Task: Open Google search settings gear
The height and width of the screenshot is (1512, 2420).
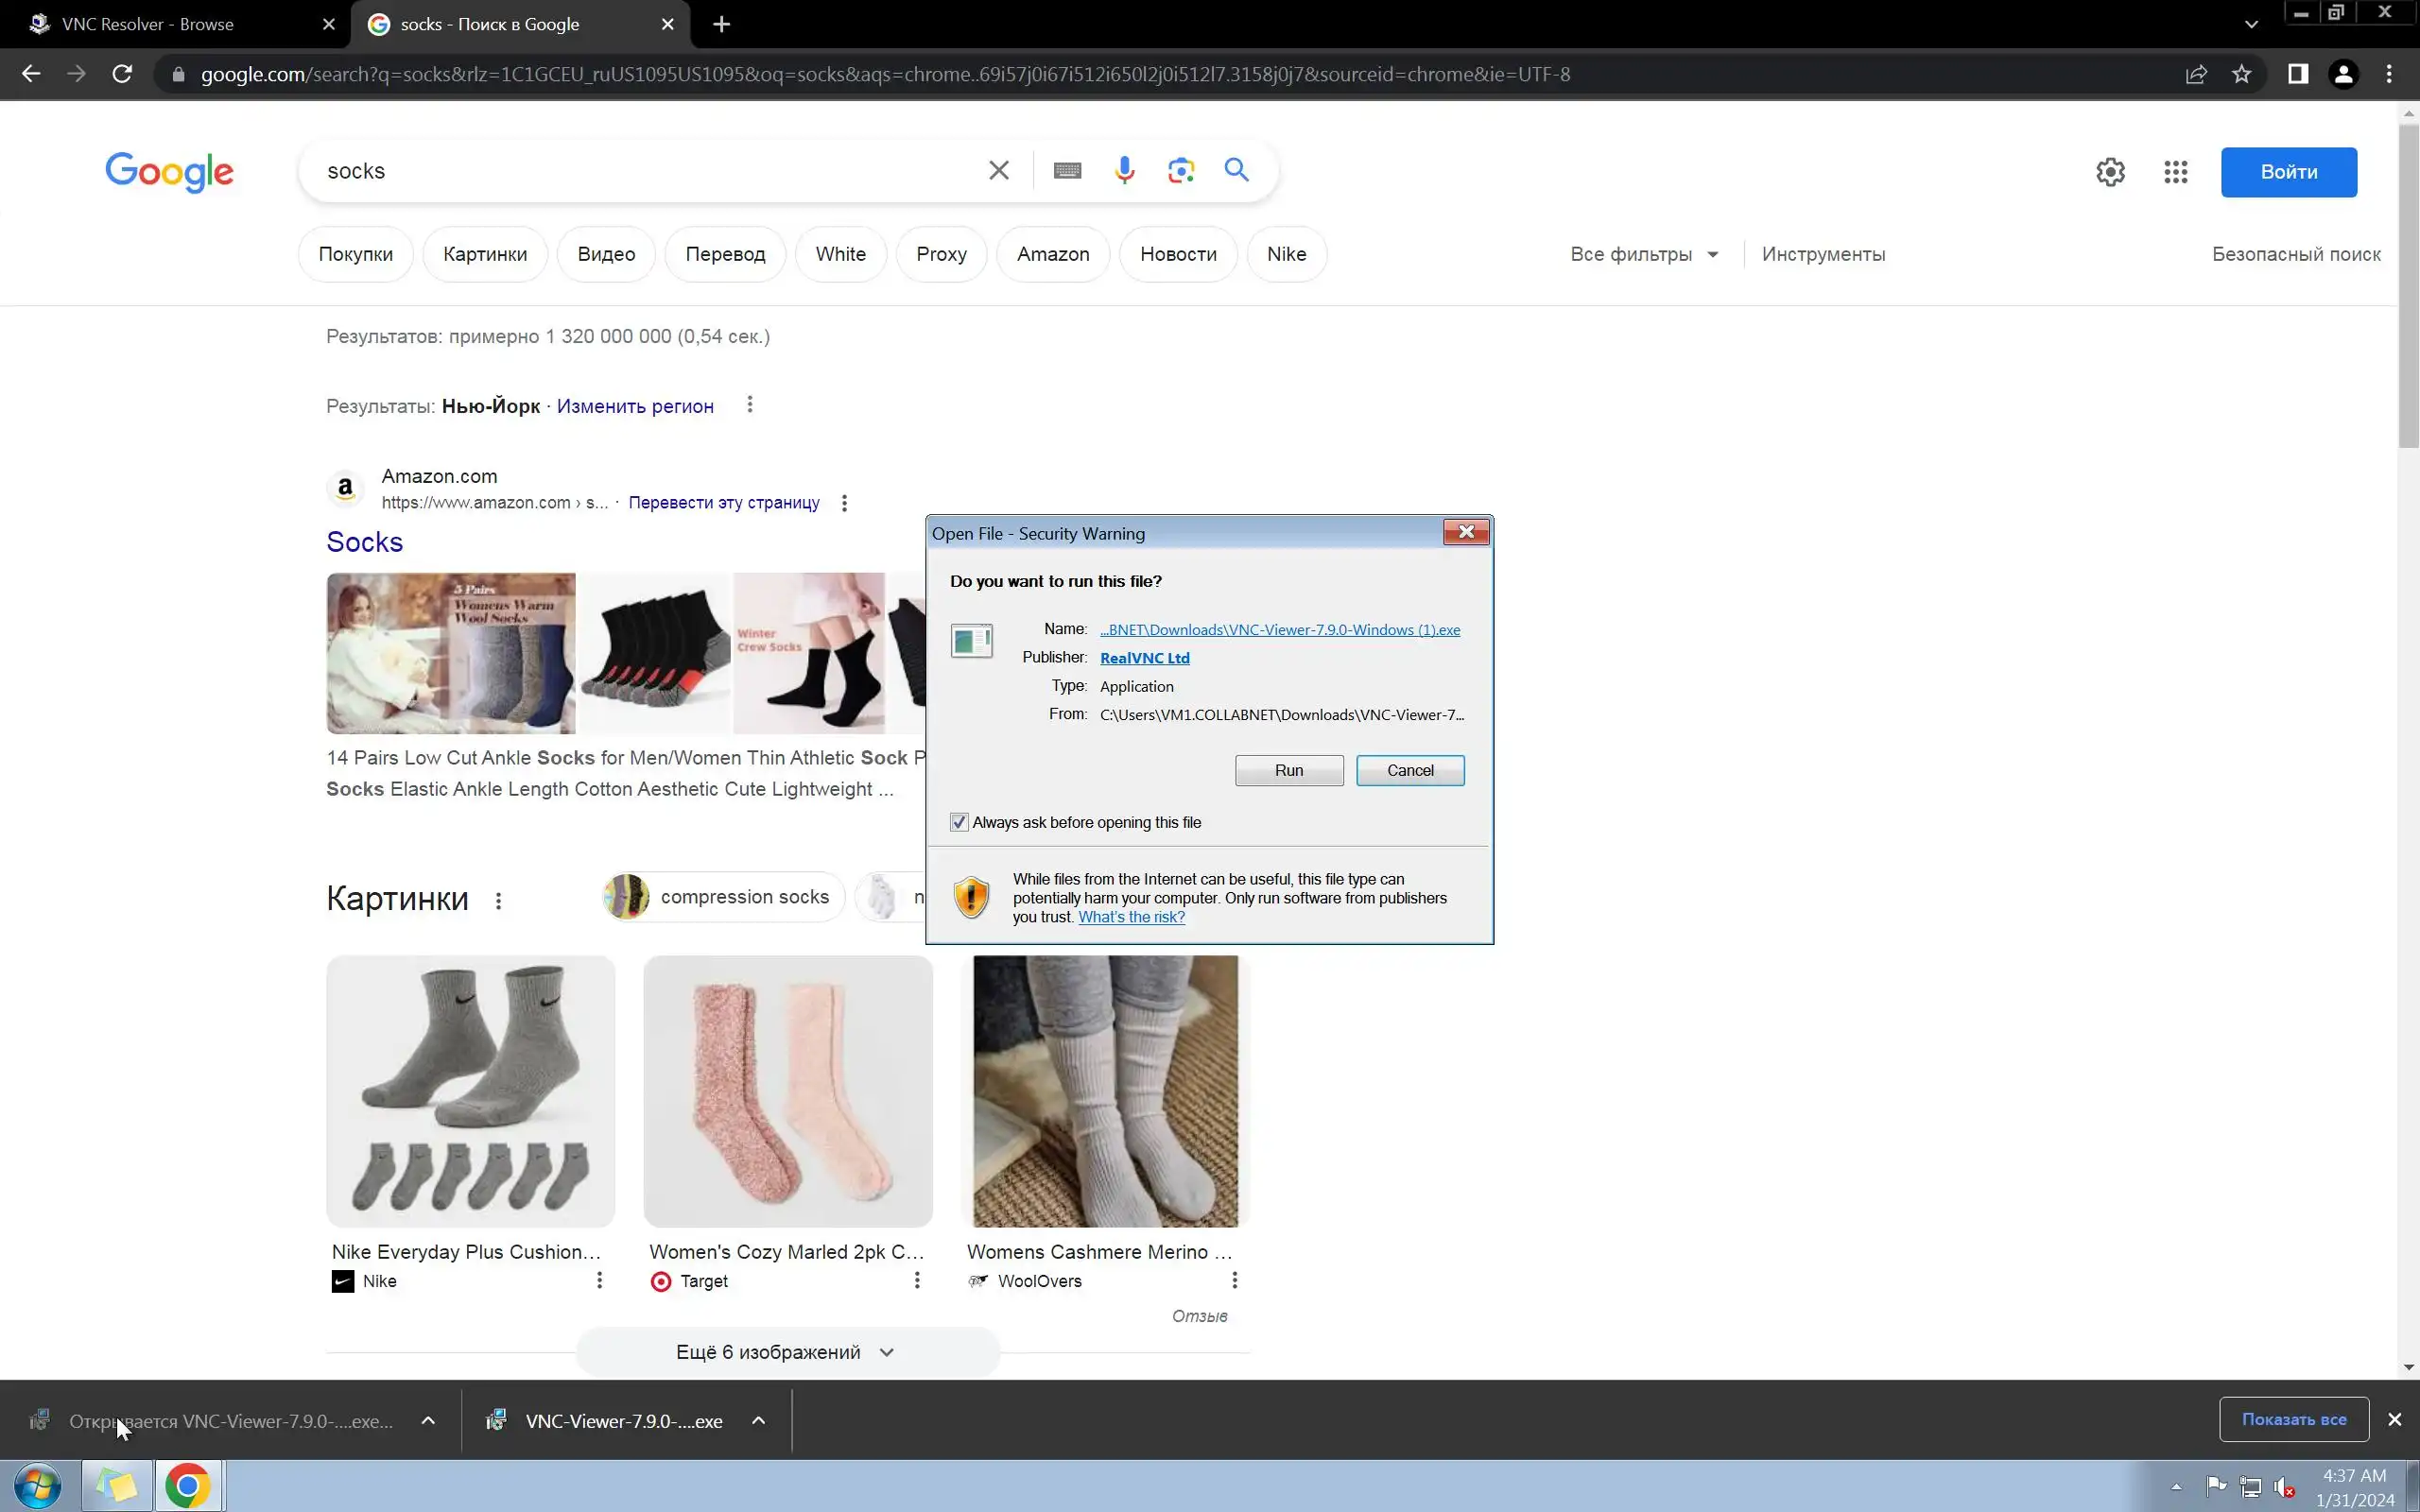Action: (2110, 172)
